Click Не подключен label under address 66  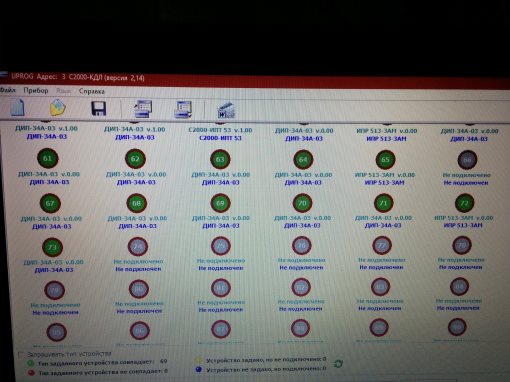point(466,183)
